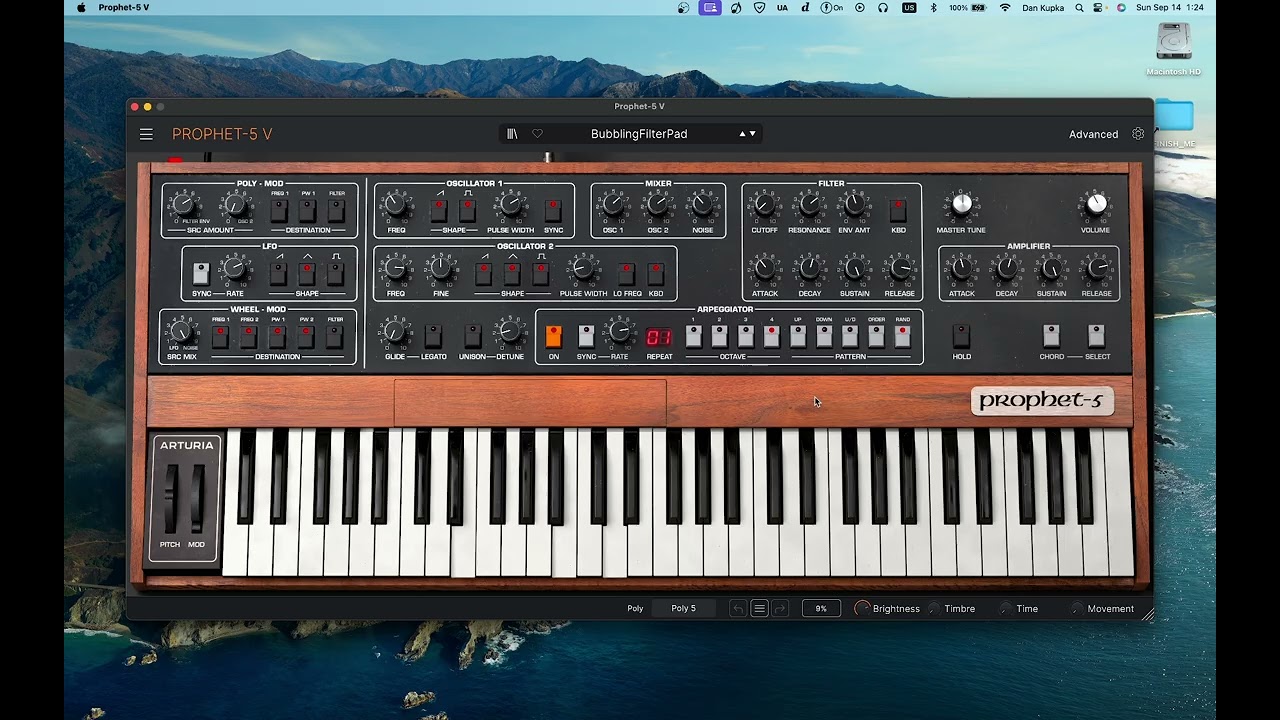Image resolution: width=1280 pixels, height=720 pixels.
Task: Toggle Wheel-Mod PW 2 destination
Action: pos(306,337)
